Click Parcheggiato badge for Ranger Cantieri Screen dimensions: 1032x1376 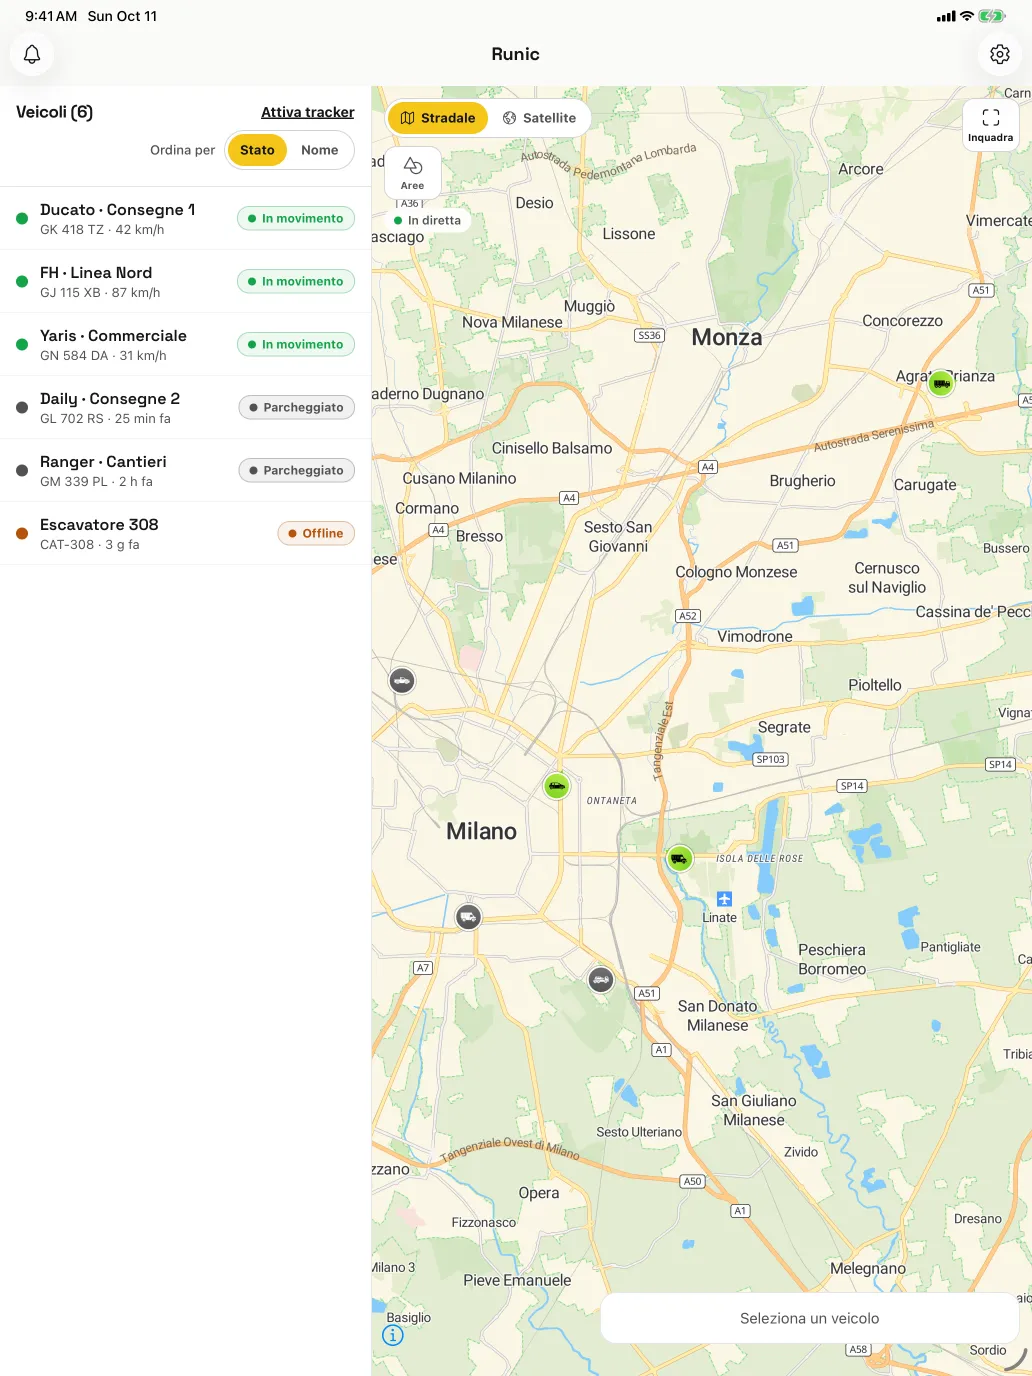click(297, 470)
